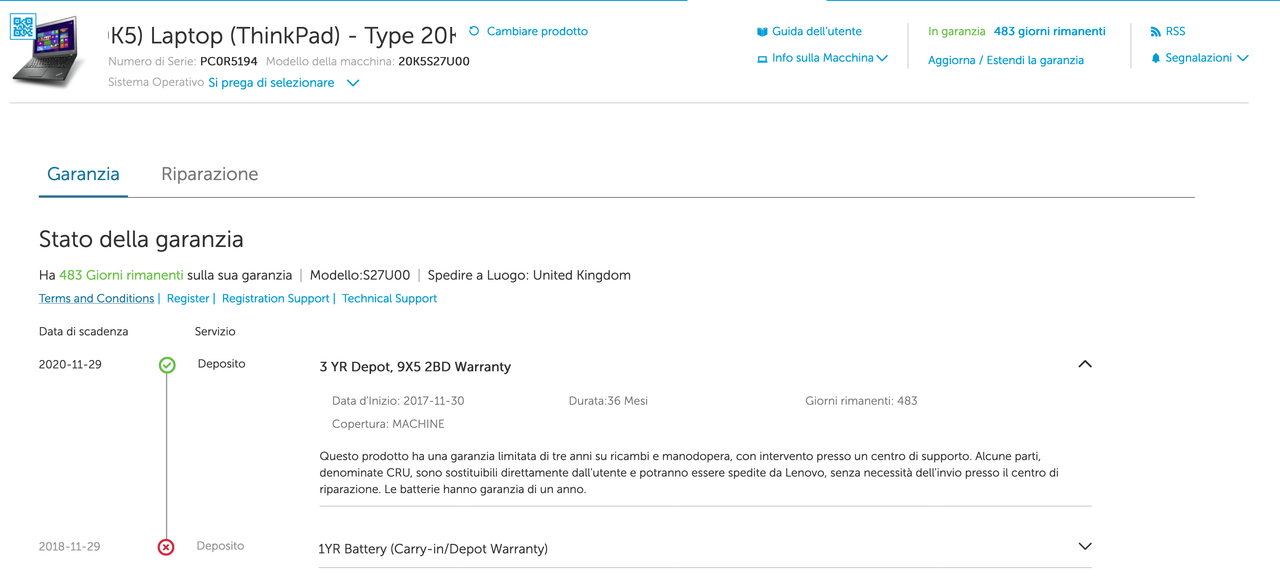
Task: Open Registration Support link
Action: coord(275,298)
